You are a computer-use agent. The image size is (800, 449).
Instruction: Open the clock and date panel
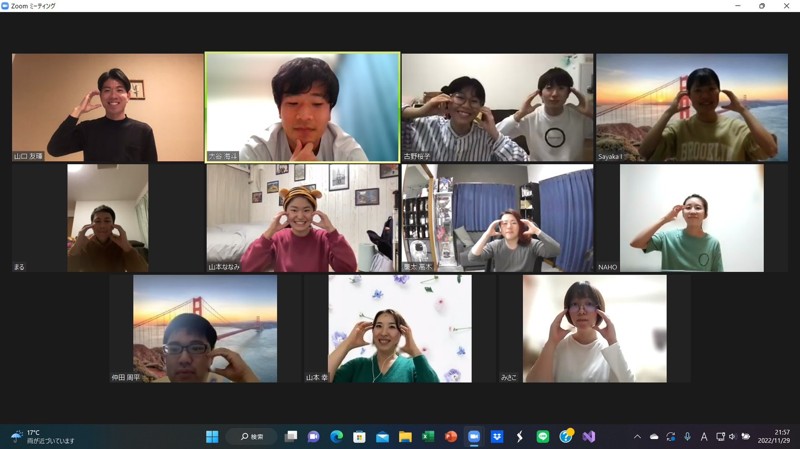[773, 437]
